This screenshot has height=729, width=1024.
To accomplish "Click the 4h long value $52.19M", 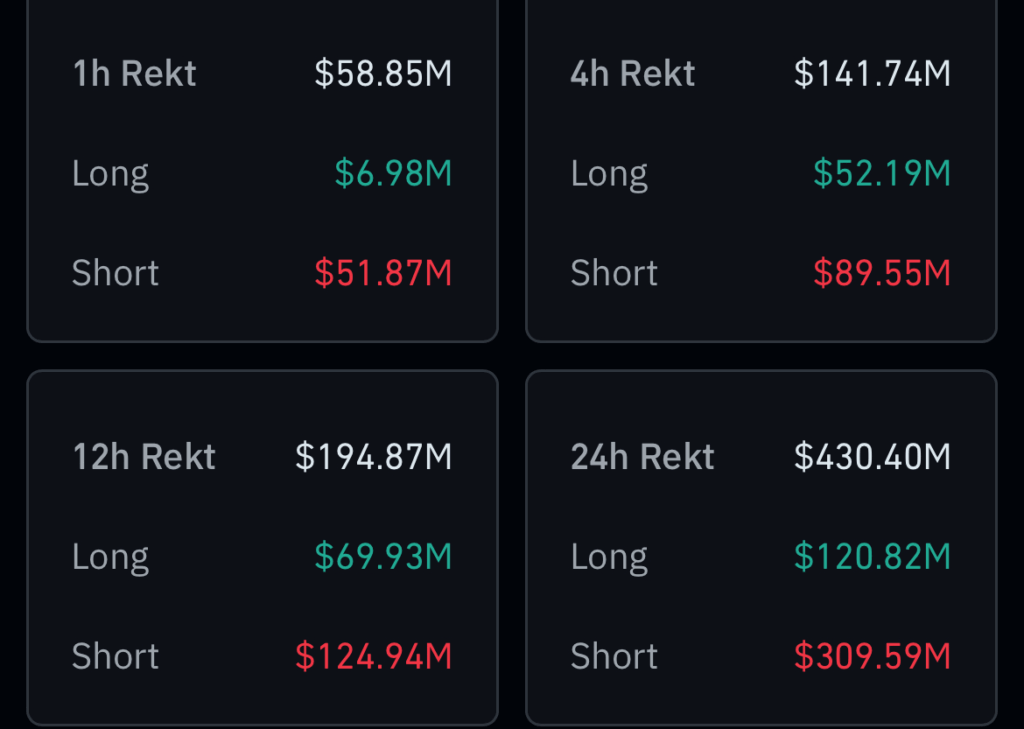I will [x=881, y=174].
